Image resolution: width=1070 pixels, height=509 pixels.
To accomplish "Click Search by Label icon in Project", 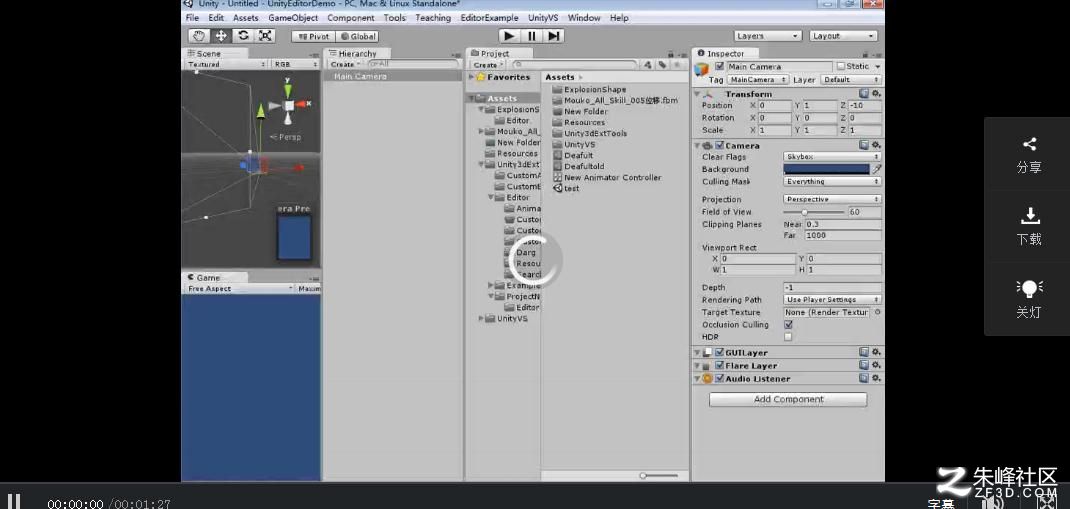I will [x=661, y=65].
